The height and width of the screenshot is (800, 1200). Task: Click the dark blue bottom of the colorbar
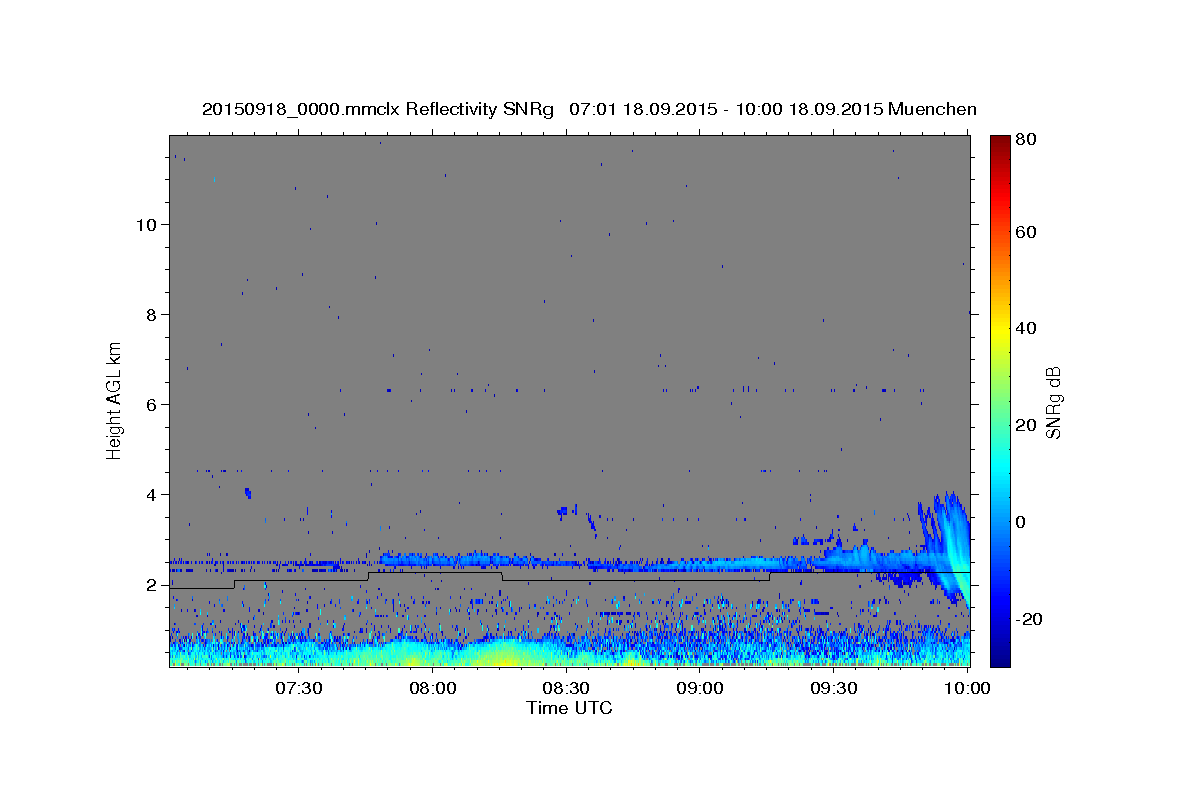1000,655
